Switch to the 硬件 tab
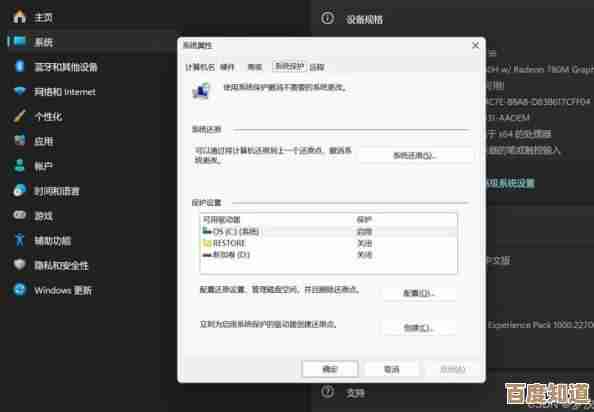The height and width of the screenshot is (412, 594). 227,67
